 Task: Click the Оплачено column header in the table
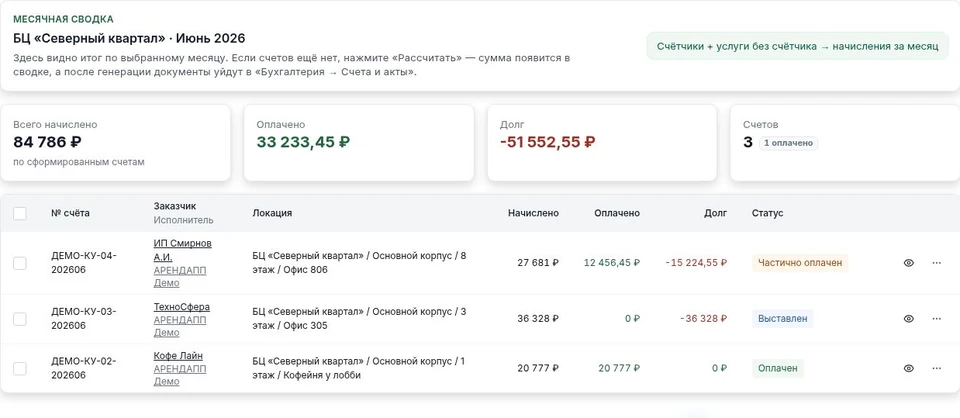617,213
